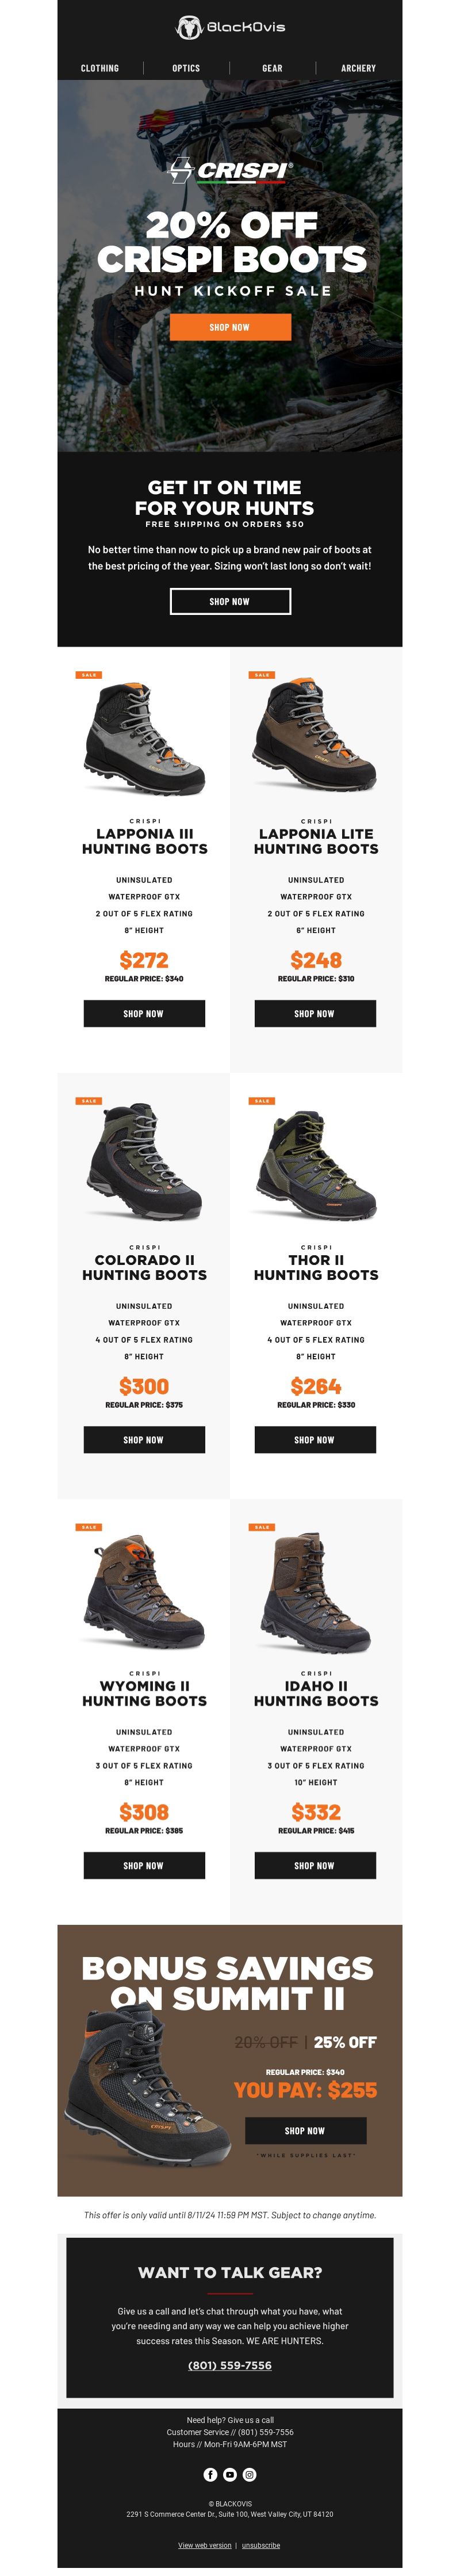
Task: Click orange Shop Now button in hero banner
Action: point(230,327)
